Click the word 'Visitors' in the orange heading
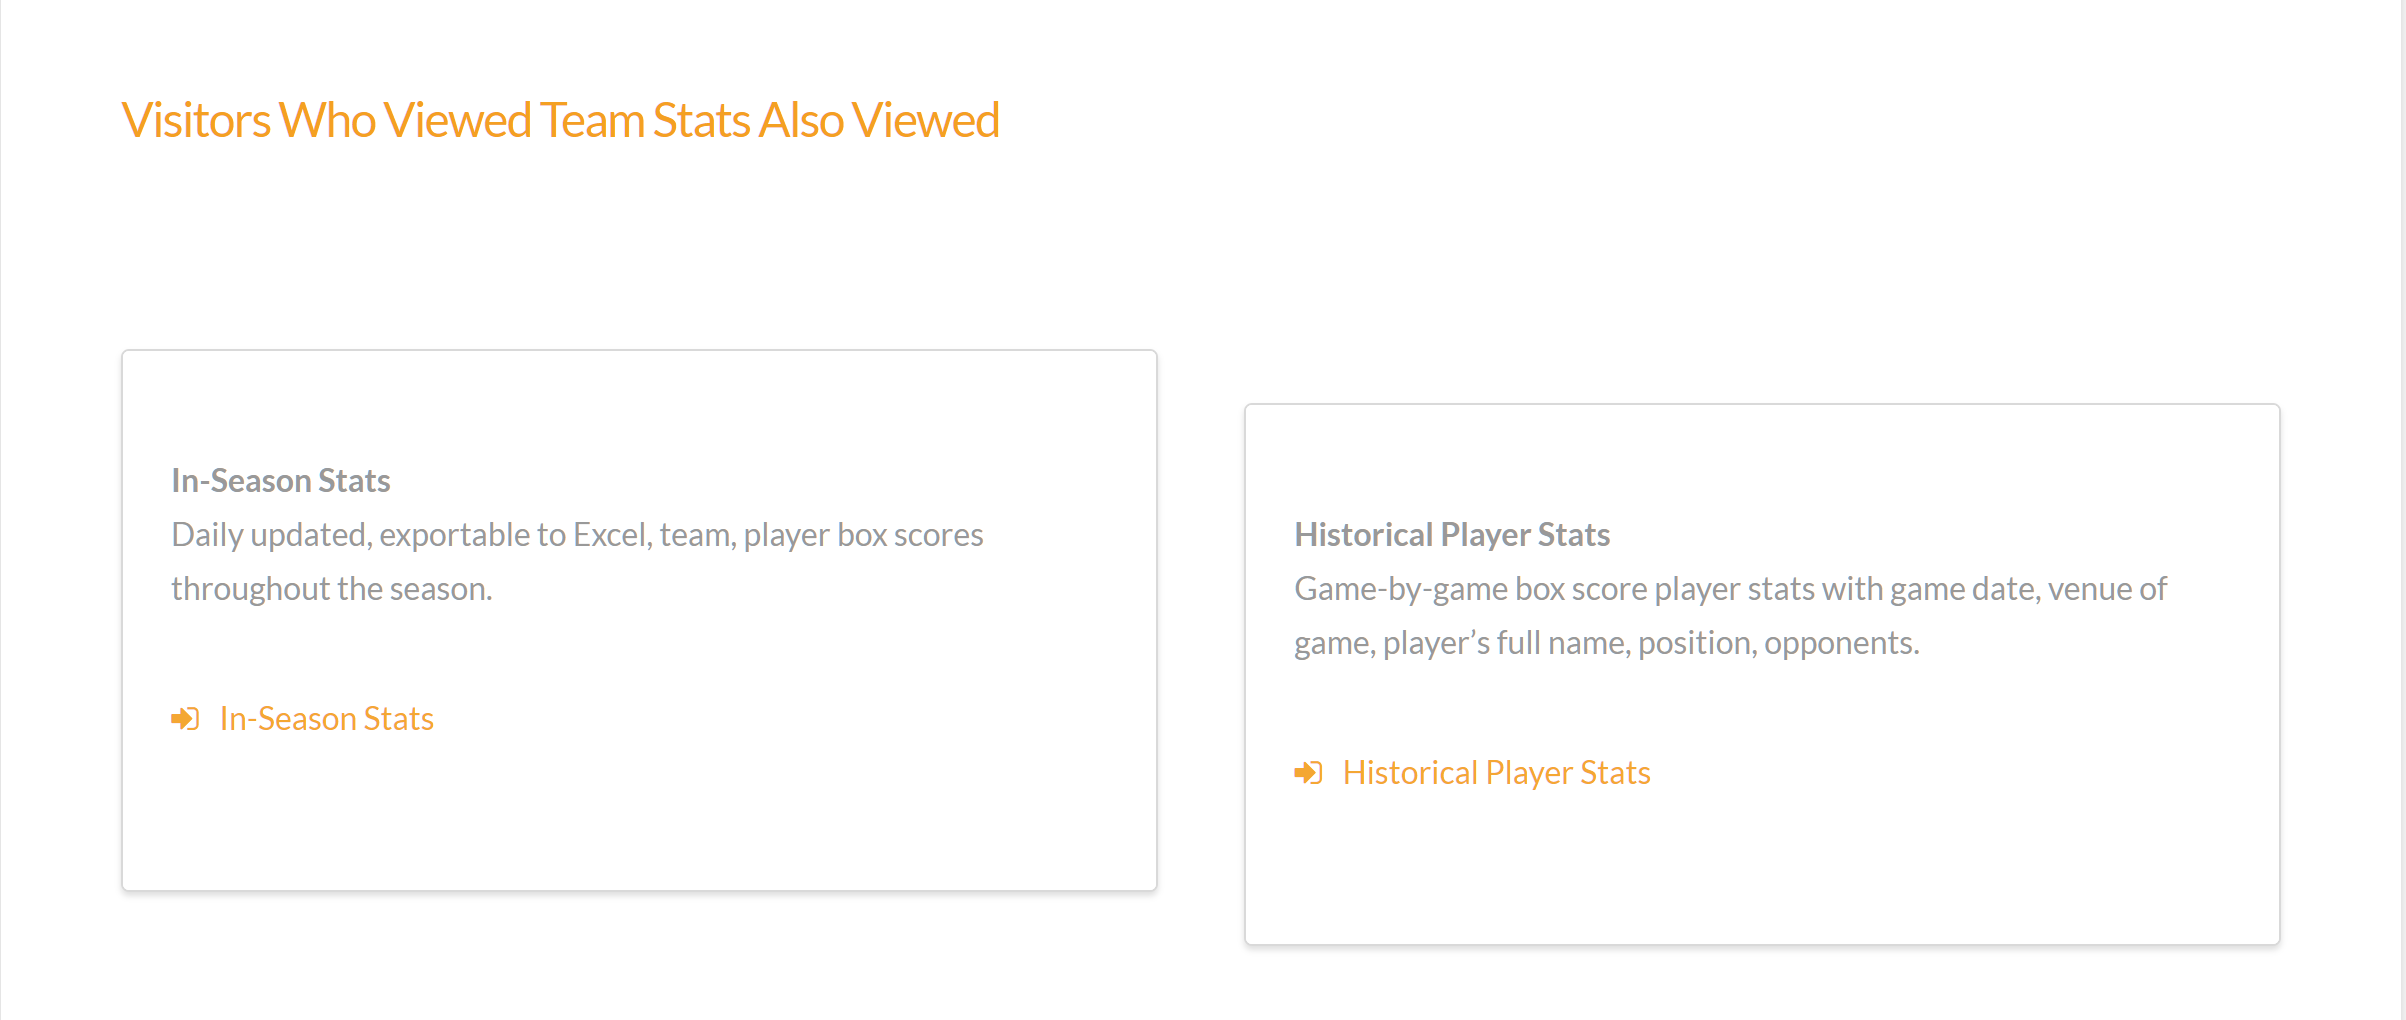 point(195,120)
